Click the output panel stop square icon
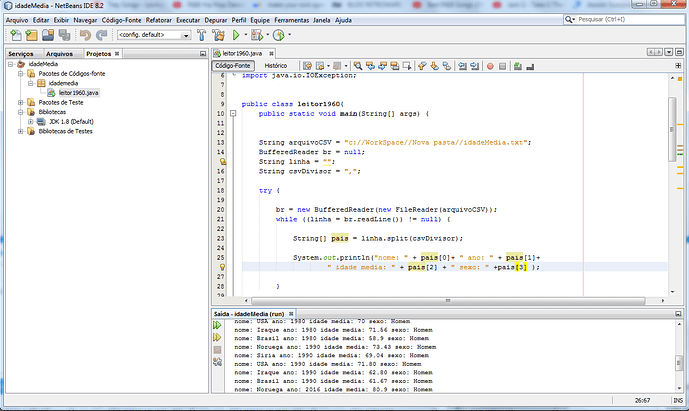Image resolution: width=689 pixels, height=411 pixels. coord(217,350)
